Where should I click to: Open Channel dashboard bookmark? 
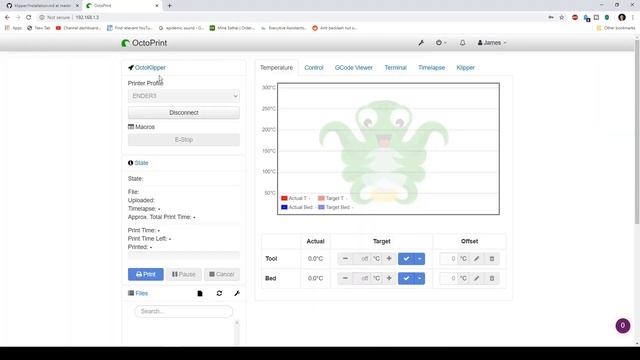[x=78, y=28]
